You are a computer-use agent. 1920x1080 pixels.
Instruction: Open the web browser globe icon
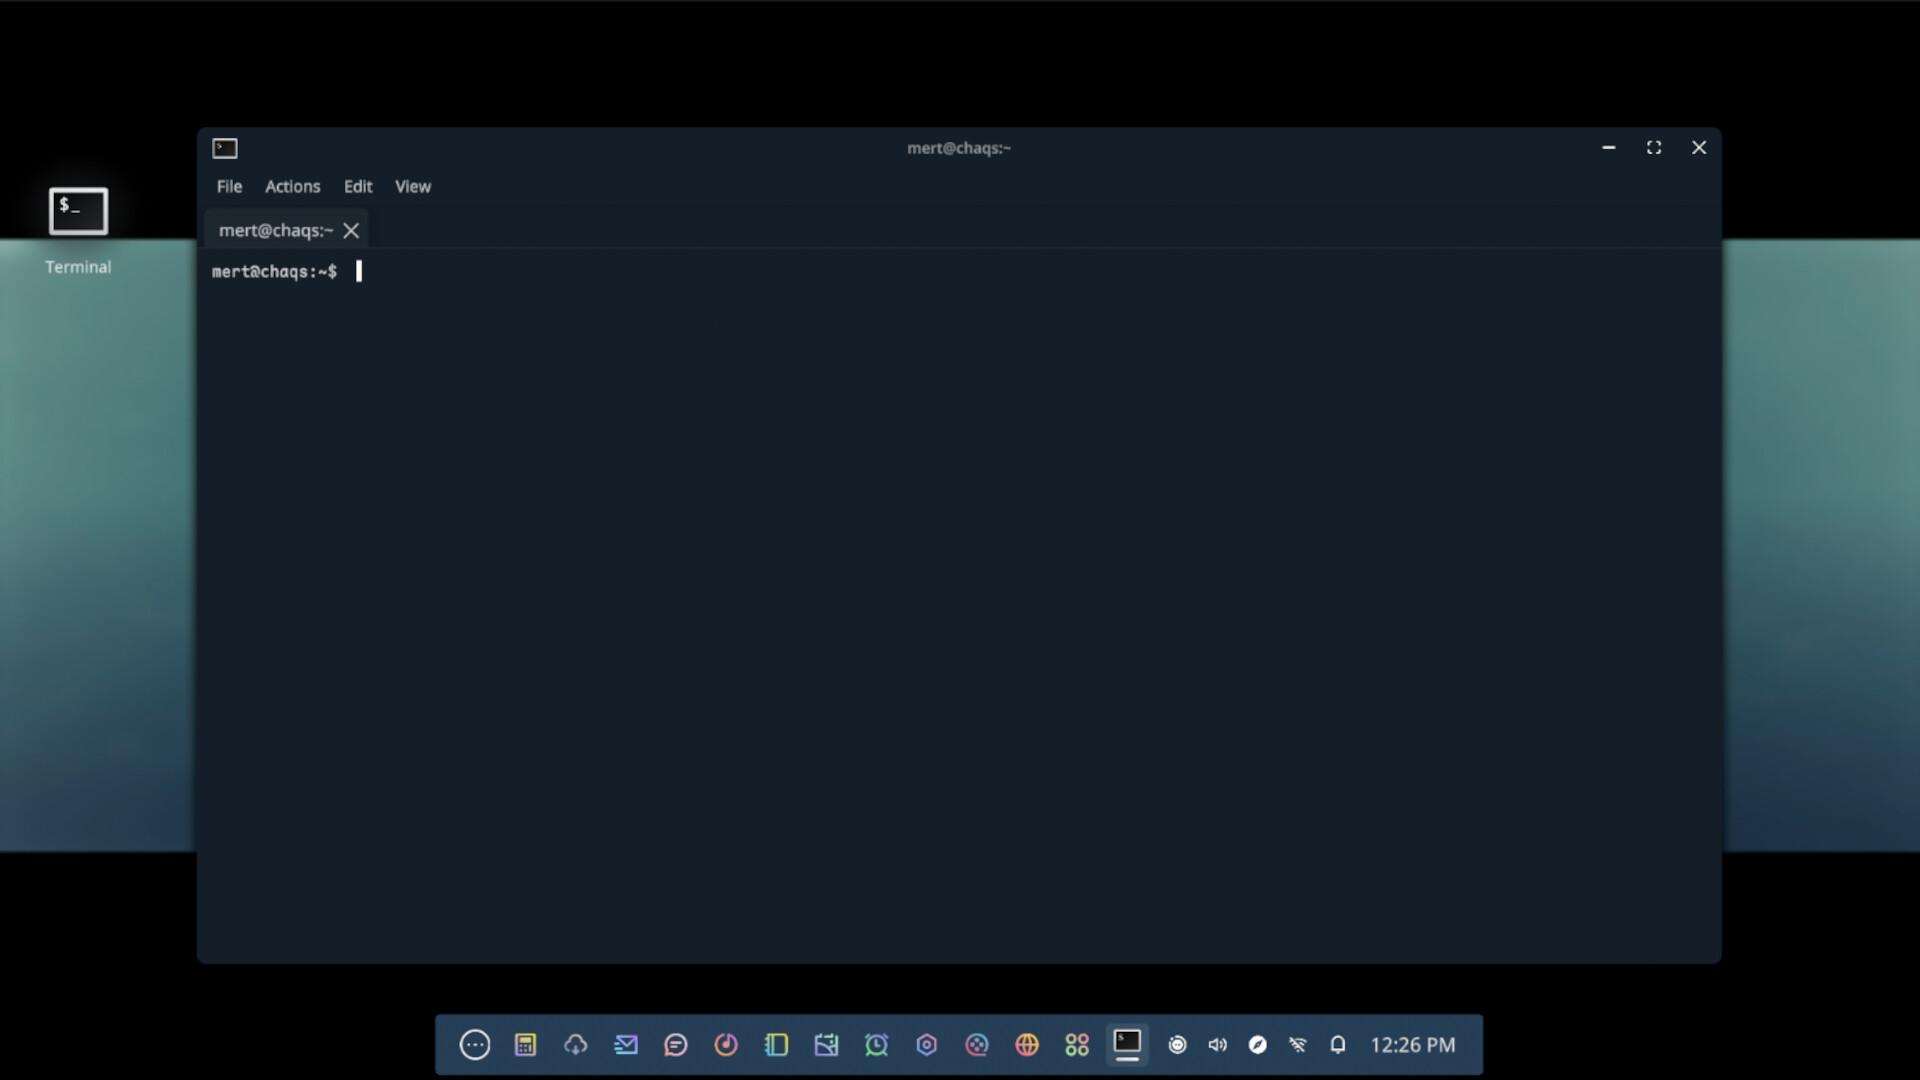tap(1028, 1044)
